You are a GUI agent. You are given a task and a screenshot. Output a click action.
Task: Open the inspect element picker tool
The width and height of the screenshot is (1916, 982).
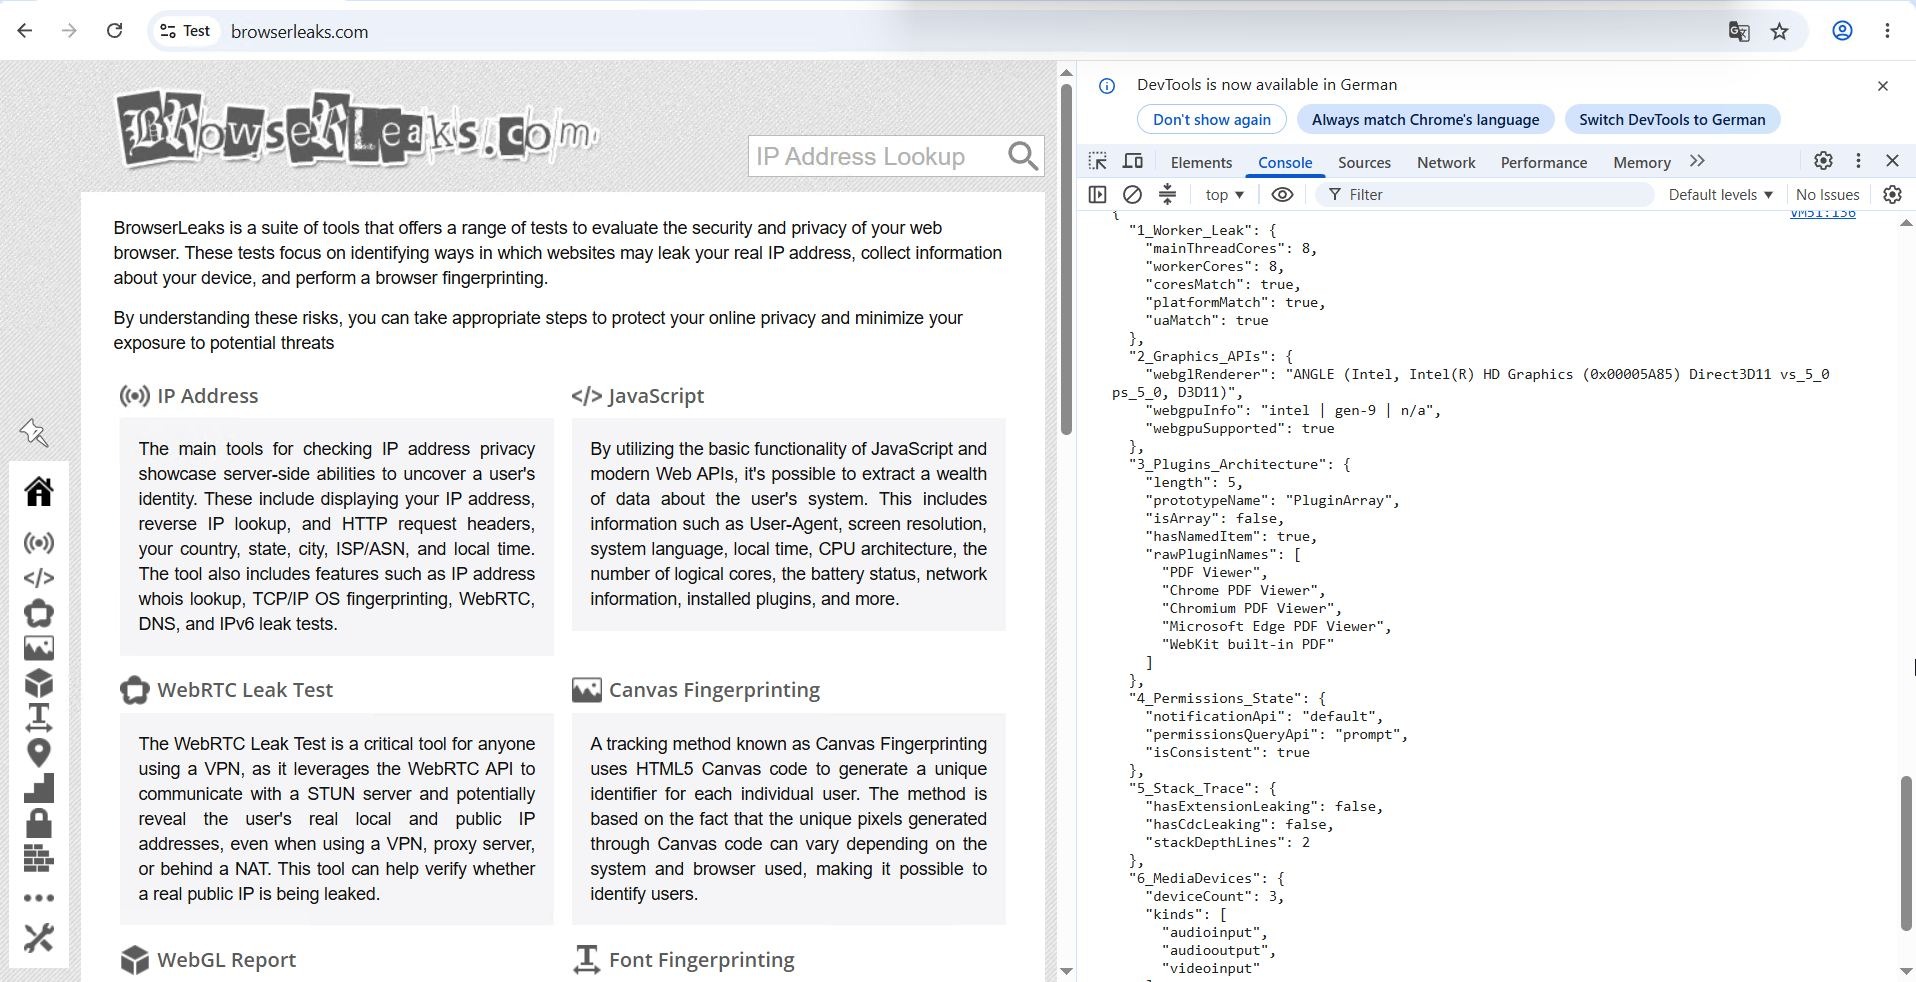[x=1098, y=161]
